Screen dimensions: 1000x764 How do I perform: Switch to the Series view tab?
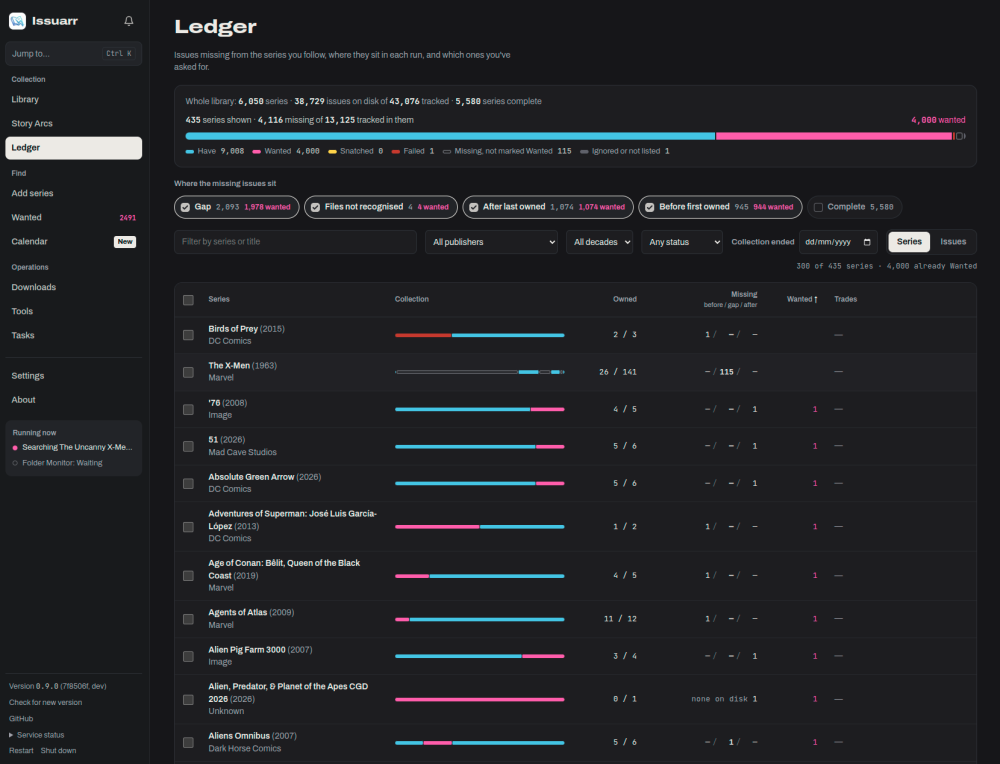909,242
